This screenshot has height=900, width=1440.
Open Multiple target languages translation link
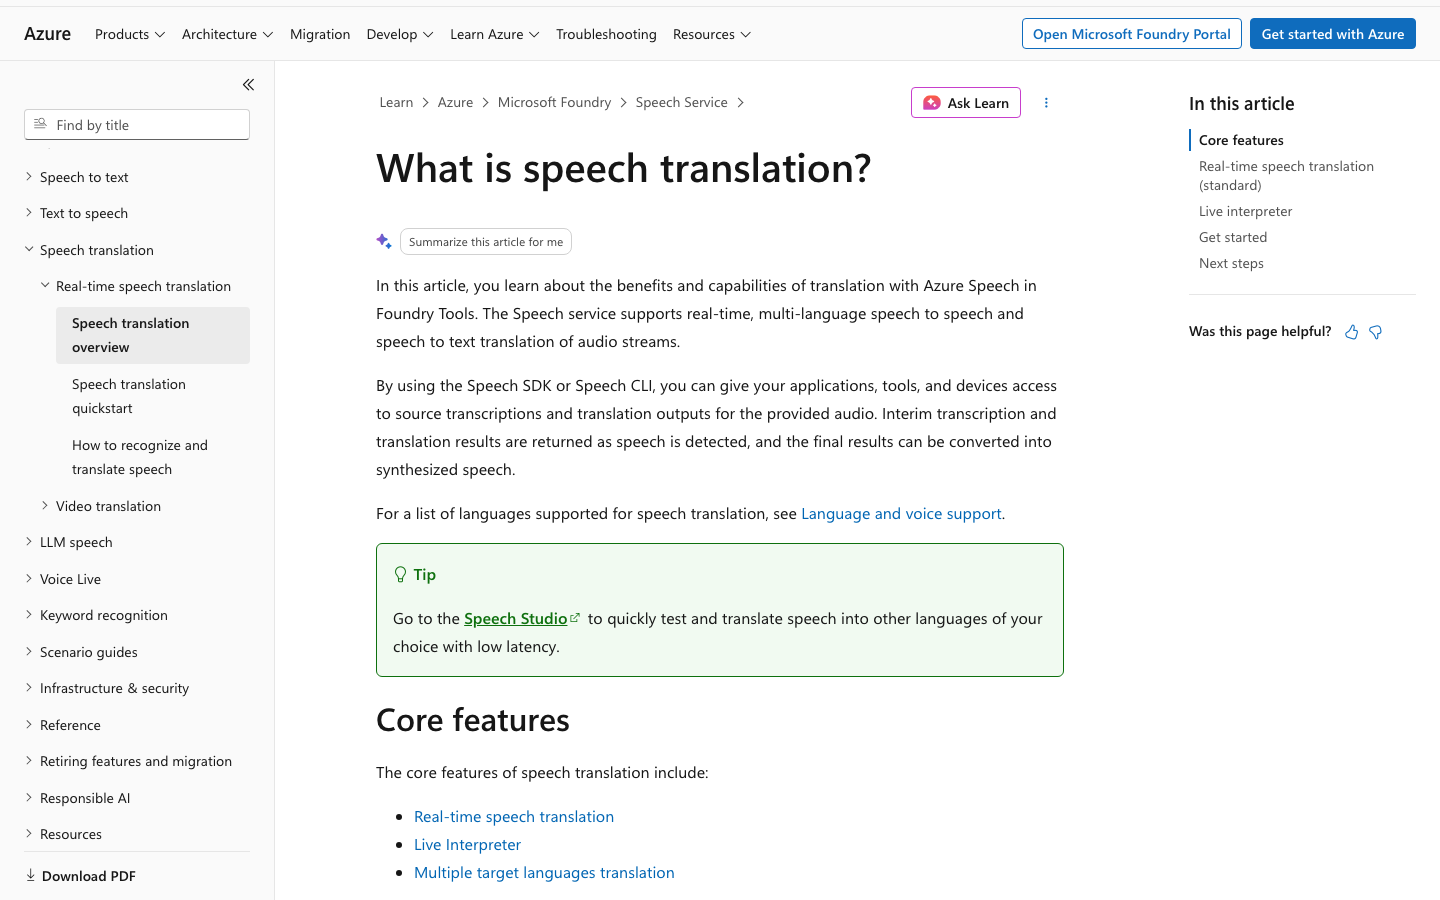[x=544, y=872]
